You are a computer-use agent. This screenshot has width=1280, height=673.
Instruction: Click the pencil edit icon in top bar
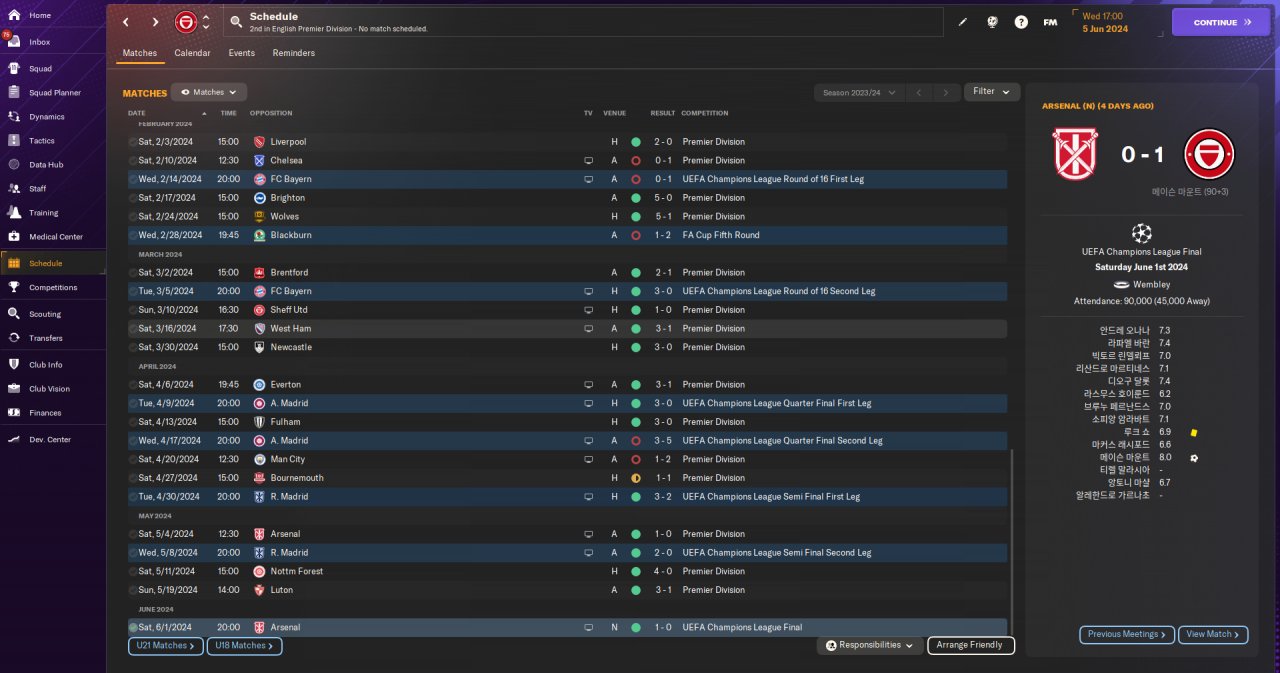963,22
